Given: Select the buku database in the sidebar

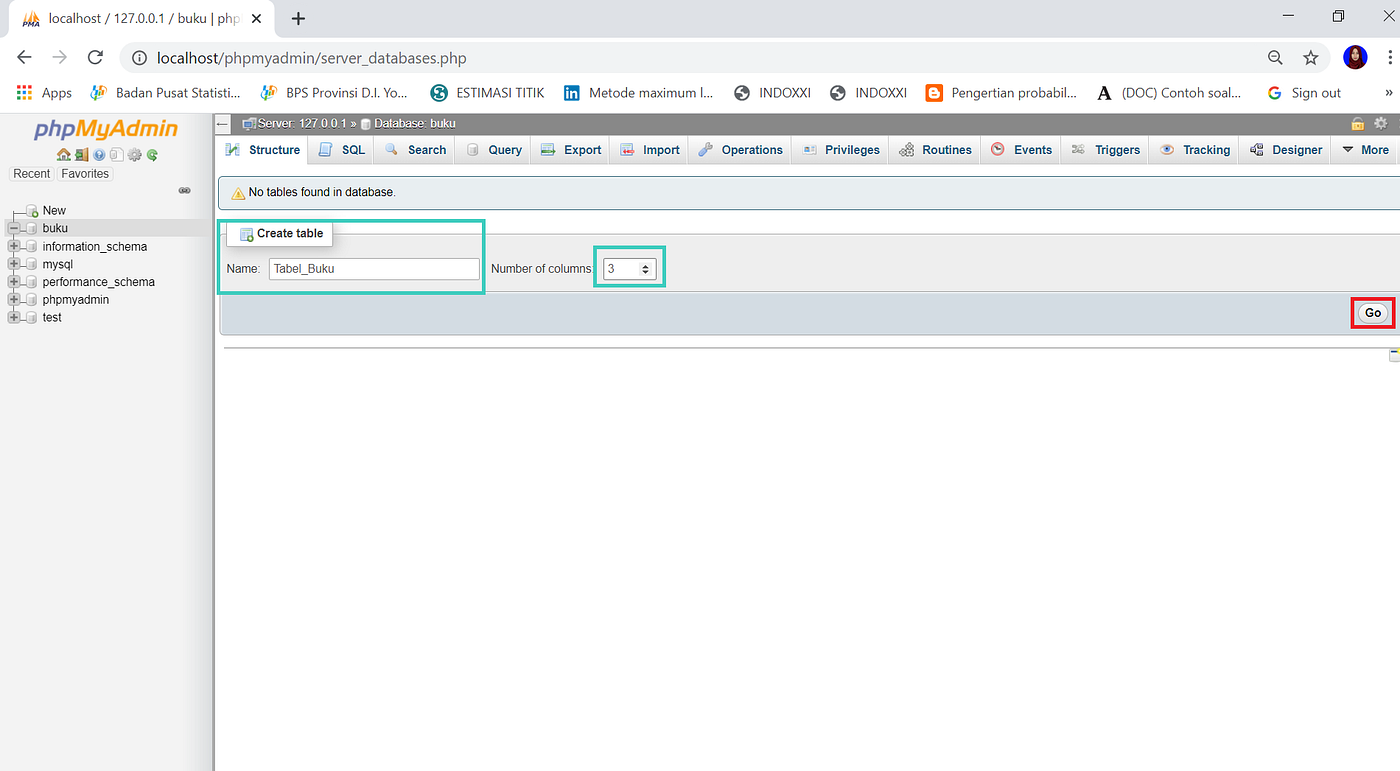Looking at the screenshot, I should point(53,227).
